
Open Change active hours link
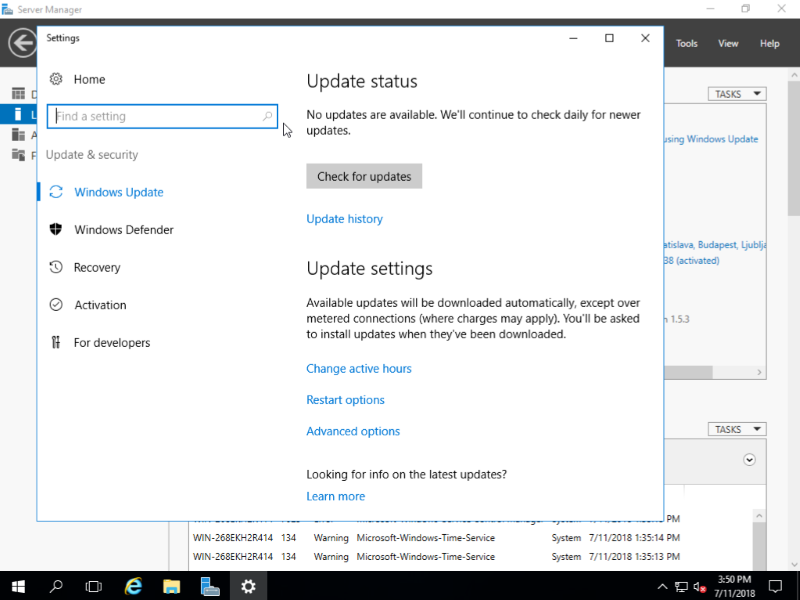[x=359, y=368]
